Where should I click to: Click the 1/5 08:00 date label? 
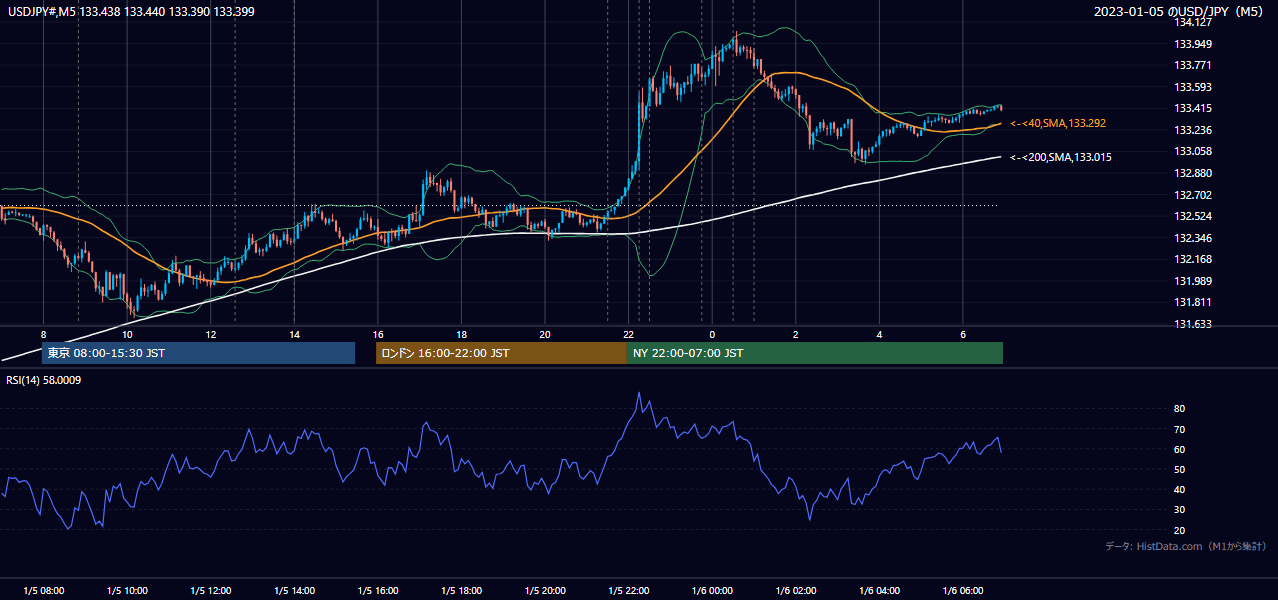[43, 591]
